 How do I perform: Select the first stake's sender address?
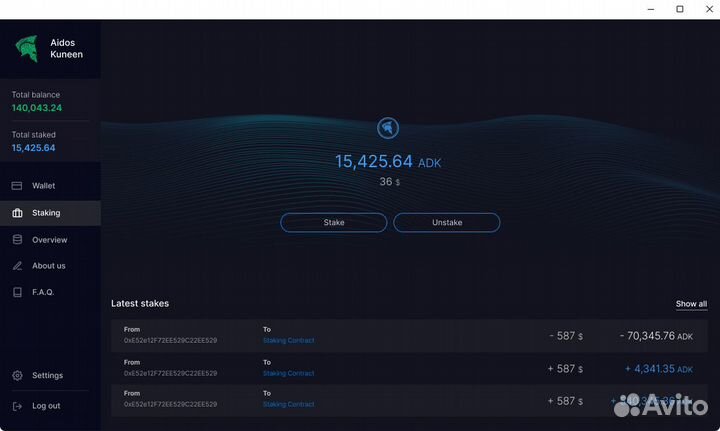170,341
